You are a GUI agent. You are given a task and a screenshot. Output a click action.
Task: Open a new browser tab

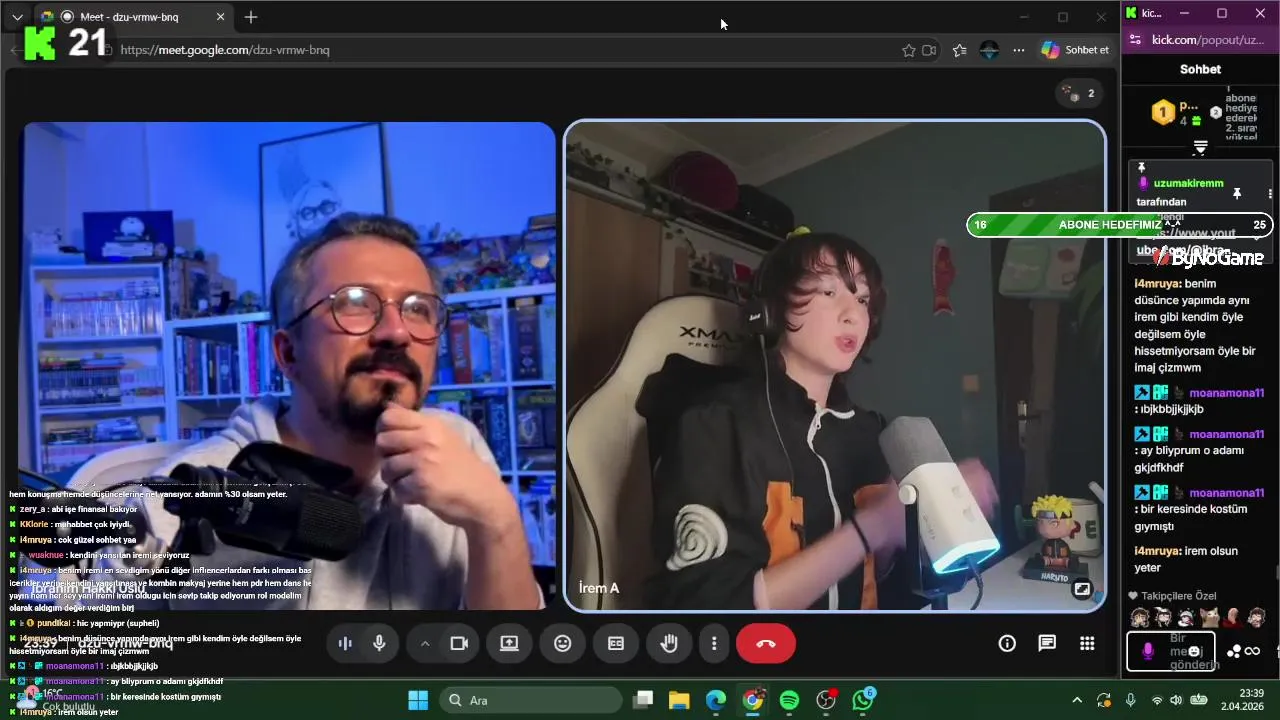[x=251, y=17]
